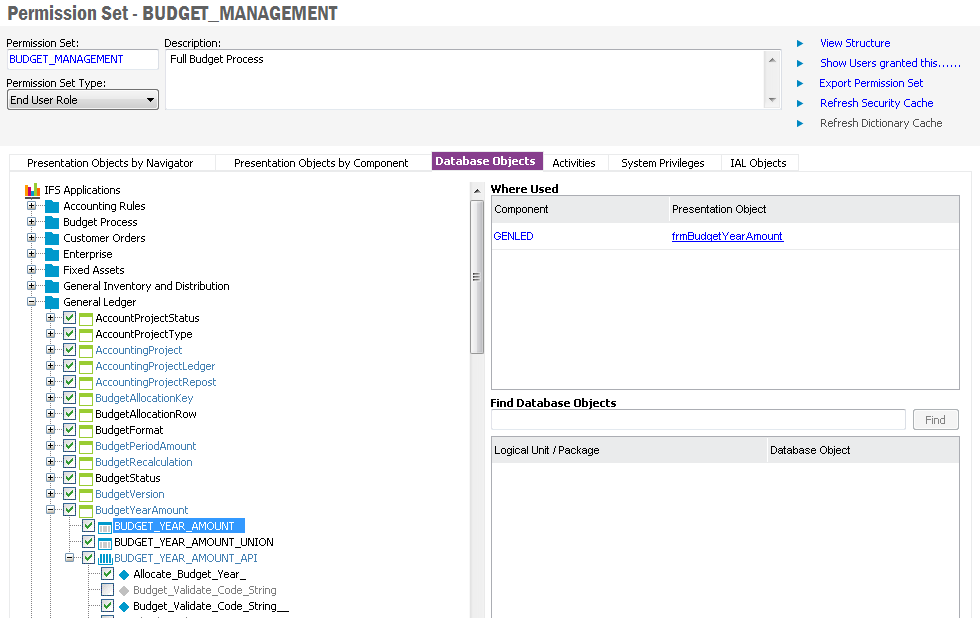The image size is (980, 618).
Task: Expand the Fixed Assets tree node
Action: click(x=31, y=269)
